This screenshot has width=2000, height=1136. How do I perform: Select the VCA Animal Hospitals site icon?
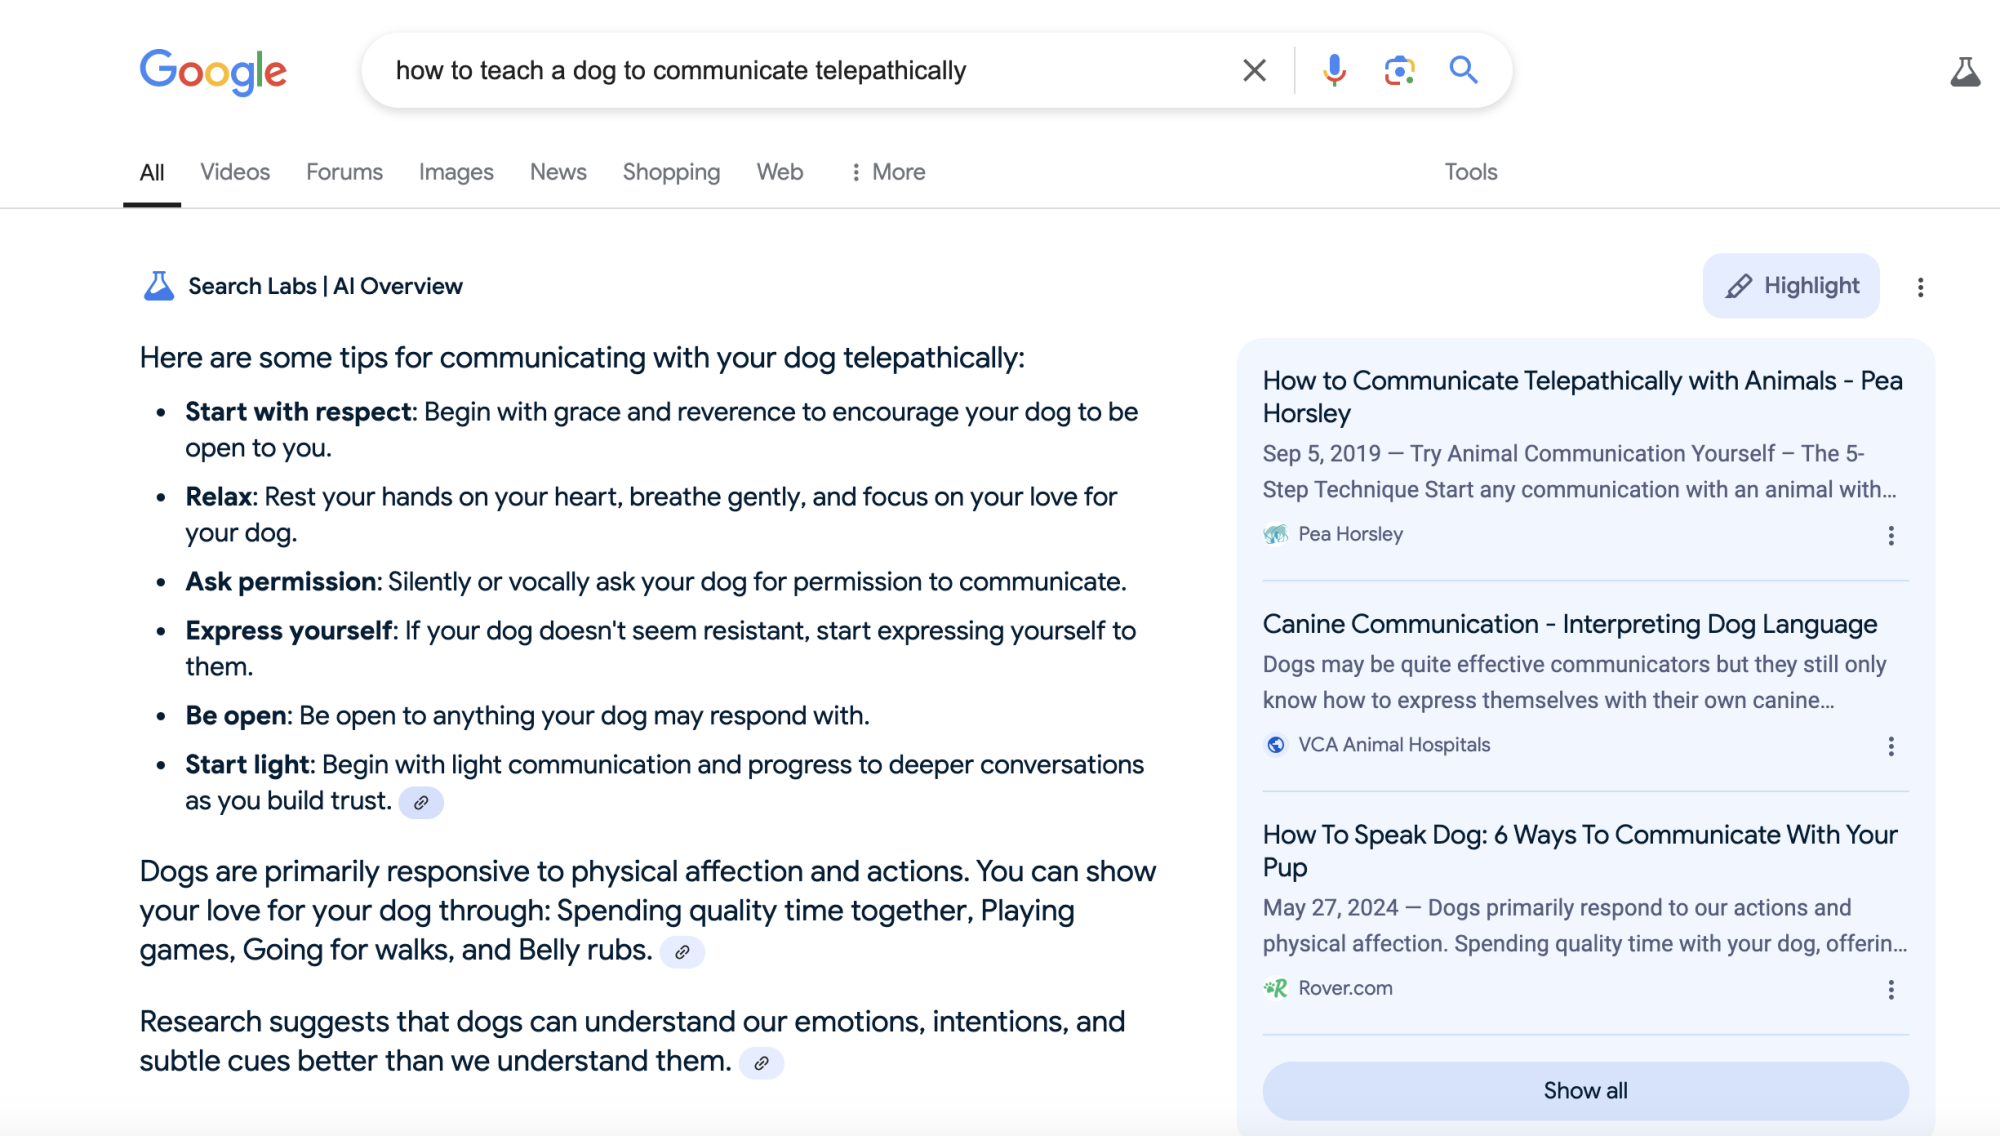point(1275,744)
